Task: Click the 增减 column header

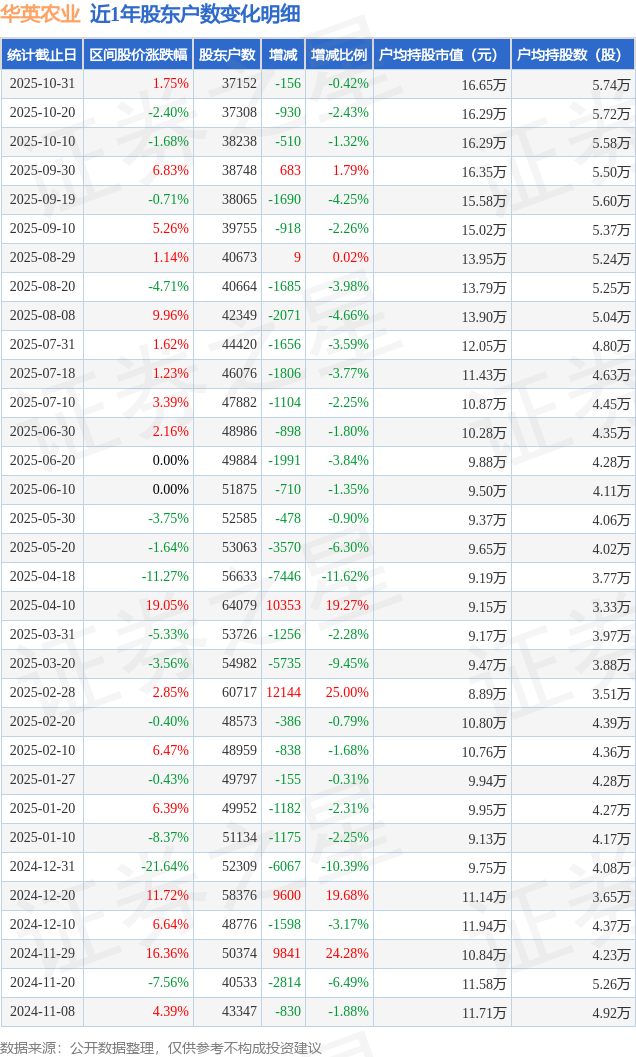Action: [283, 55]
